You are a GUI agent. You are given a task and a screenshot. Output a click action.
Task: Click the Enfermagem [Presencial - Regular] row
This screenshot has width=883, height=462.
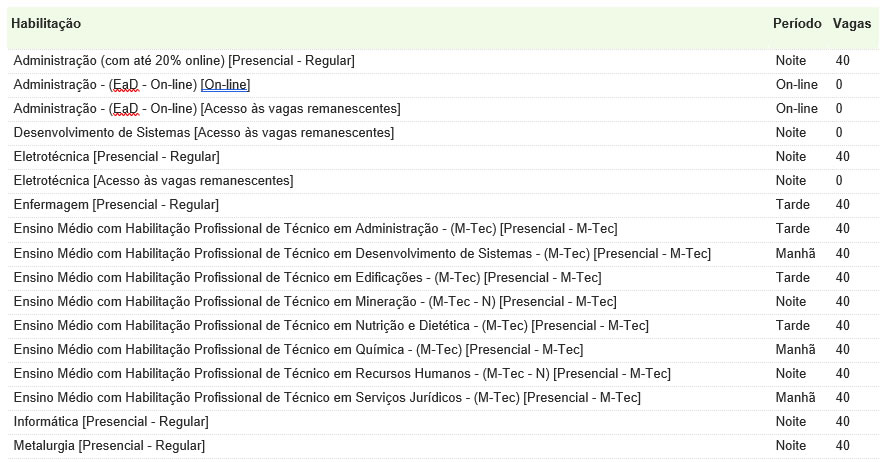[116, 205]
